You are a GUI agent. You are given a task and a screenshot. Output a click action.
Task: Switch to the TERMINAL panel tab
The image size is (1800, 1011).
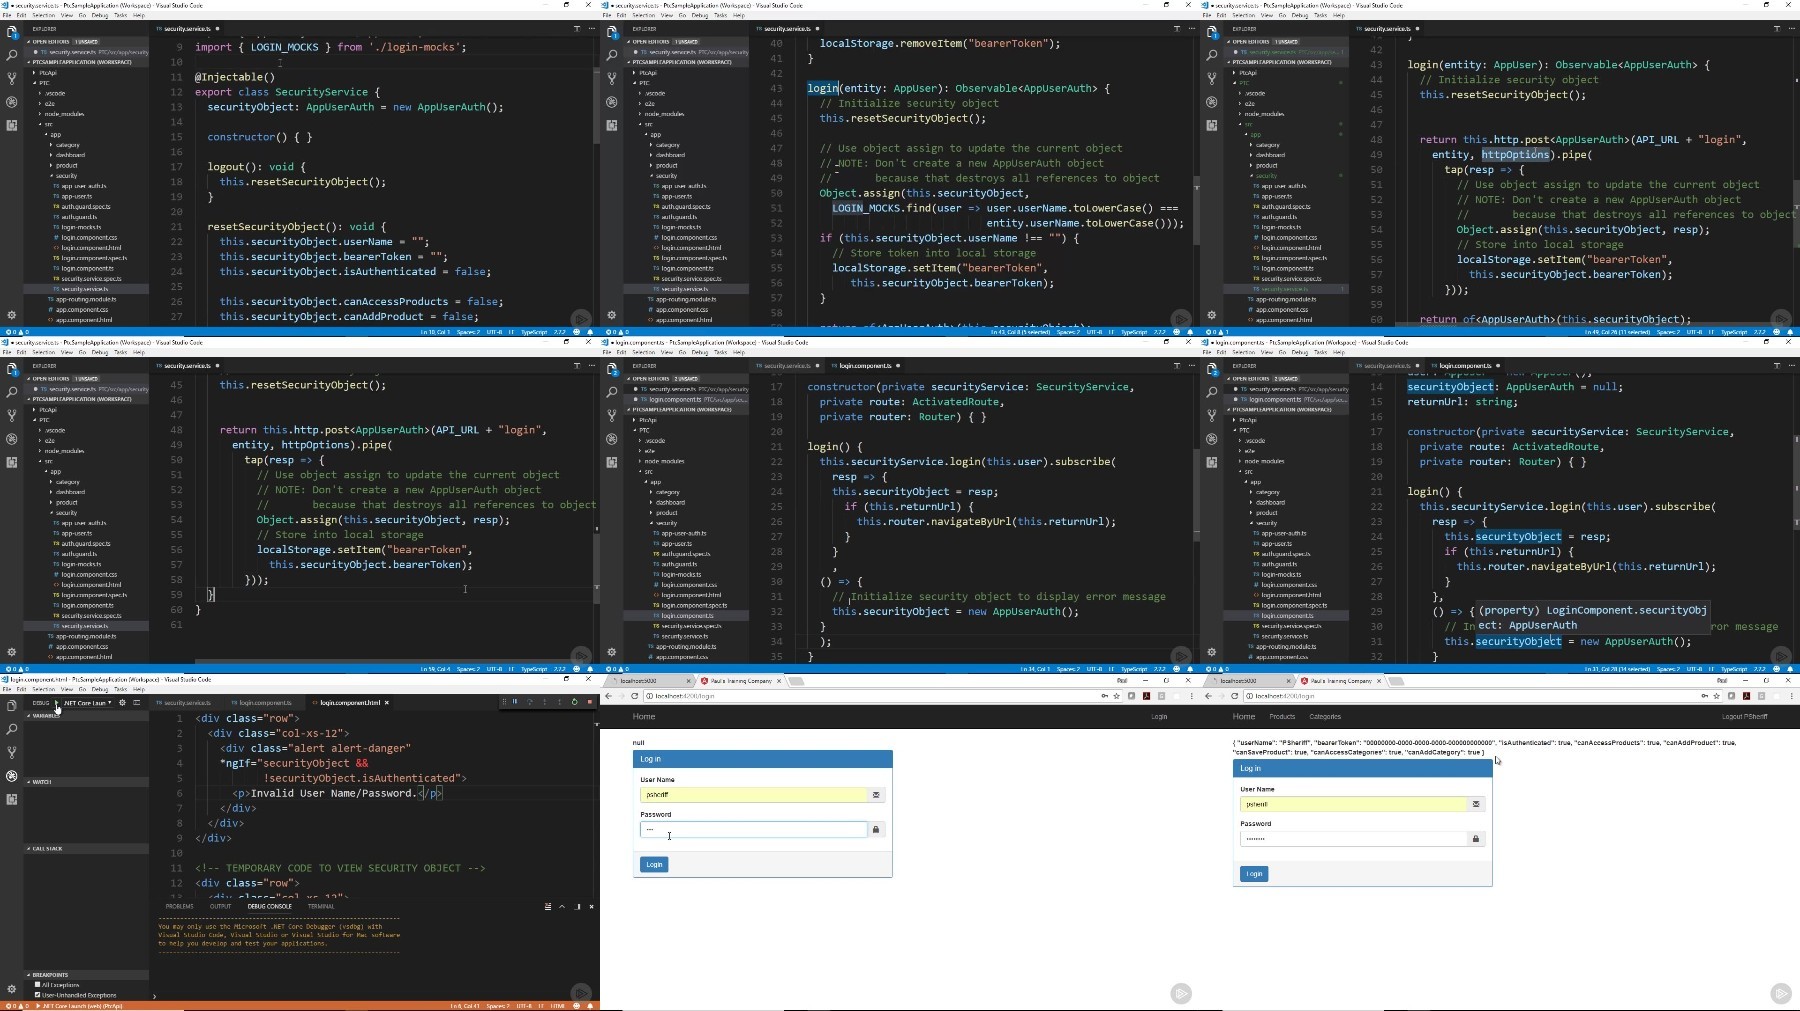tap(321, 906)
